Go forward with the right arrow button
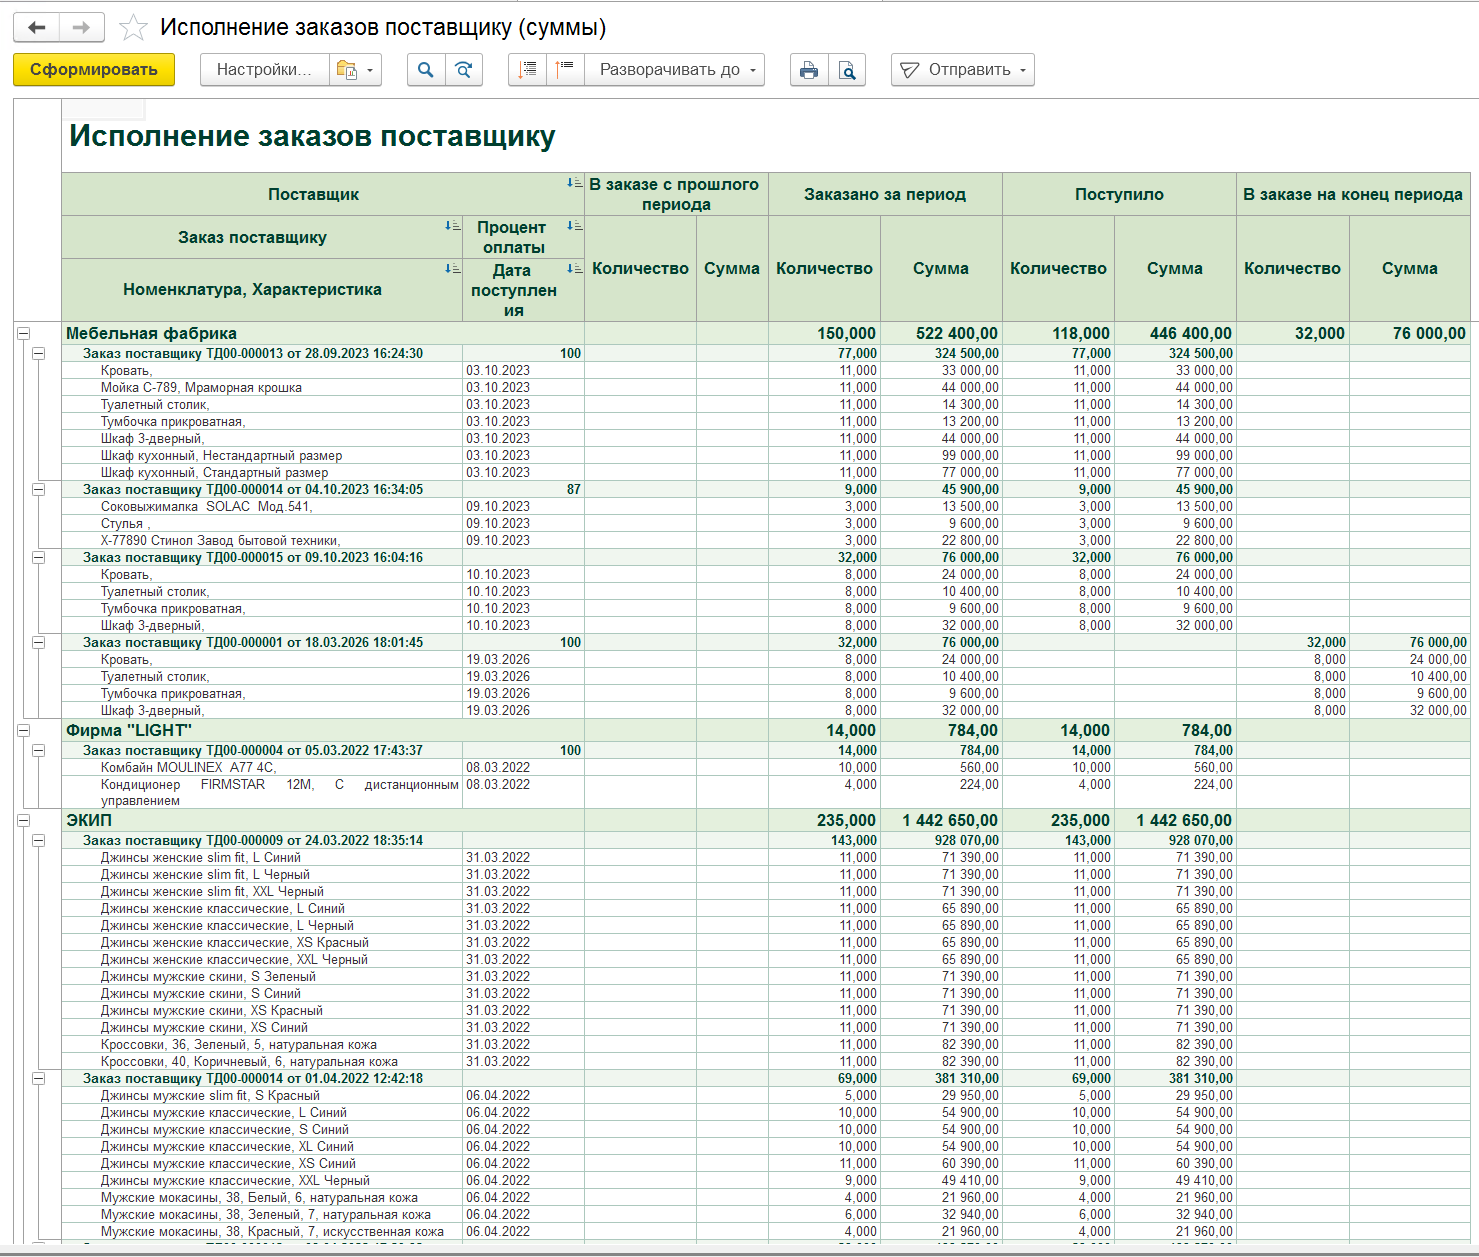The image size is (1479, 1257). (x=82, y=28)
